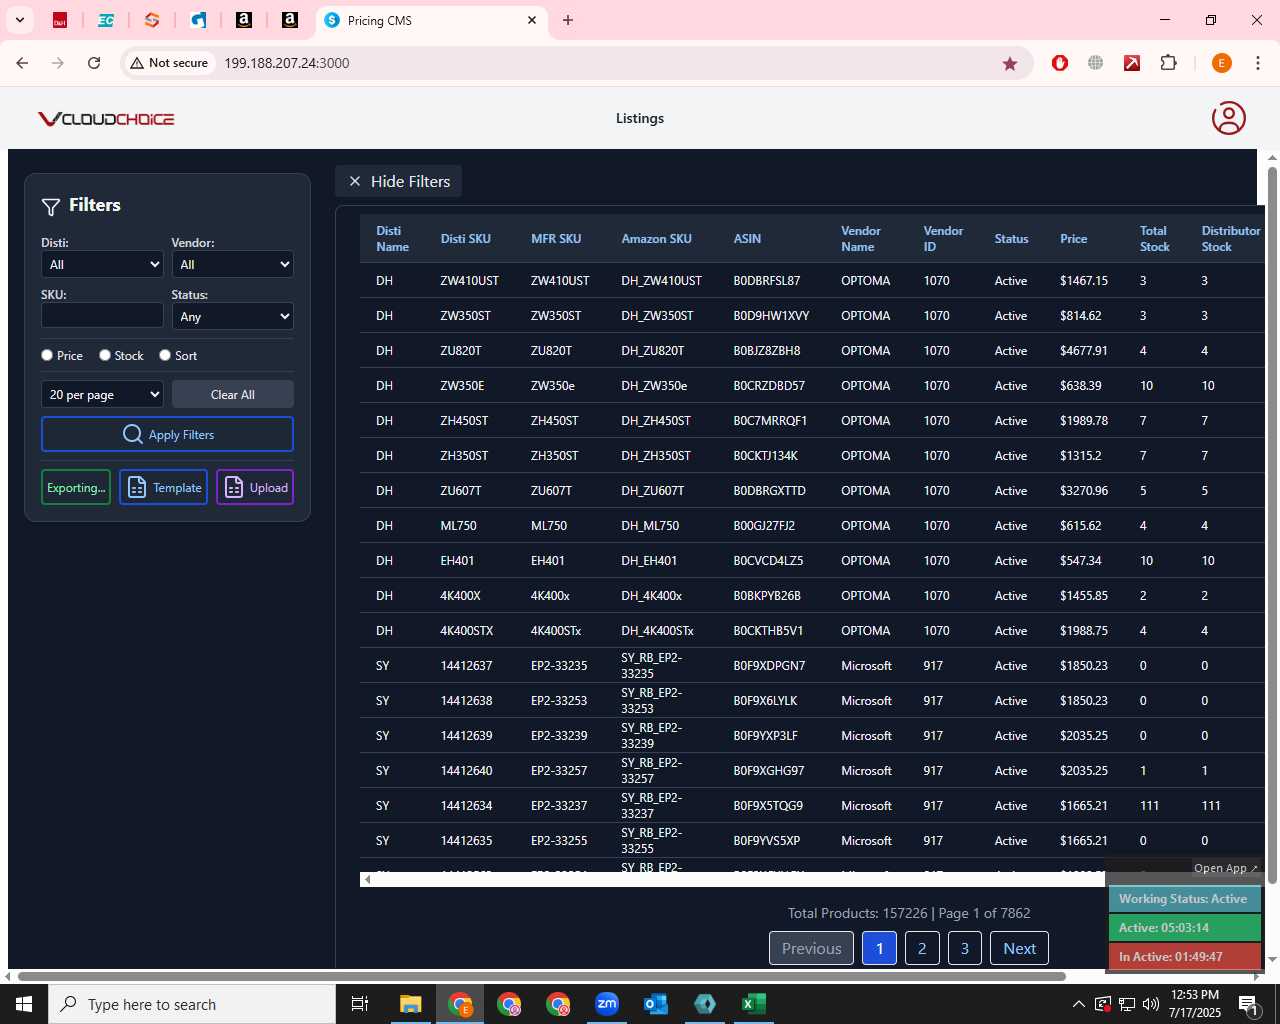Open Outlook from the taskbar
This screenshot has width=1280, height=1024.
click(x=656, y=1004)
